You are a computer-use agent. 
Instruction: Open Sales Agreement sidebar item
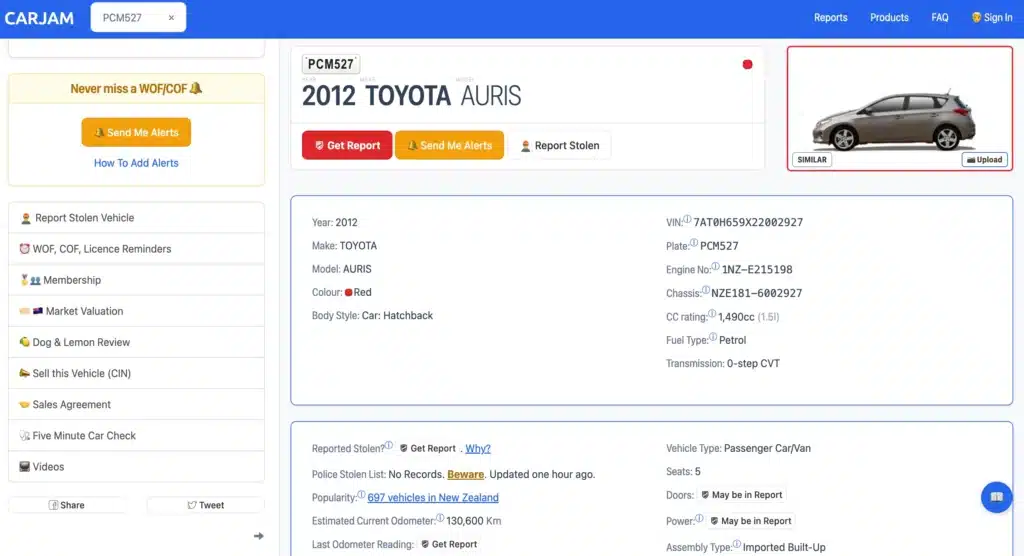(x=136, y=404)
